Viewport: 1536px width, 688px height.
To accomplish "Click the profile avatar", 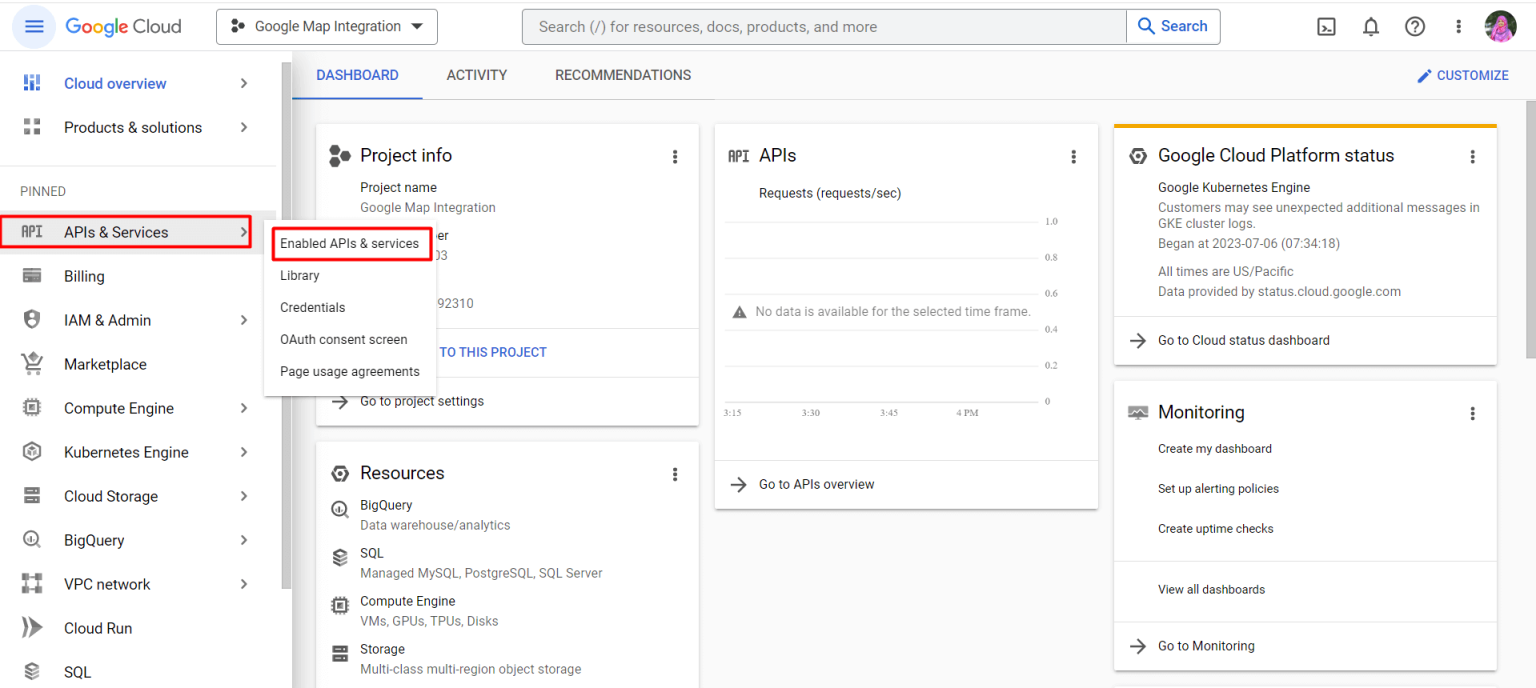I will click(1501, 26).
